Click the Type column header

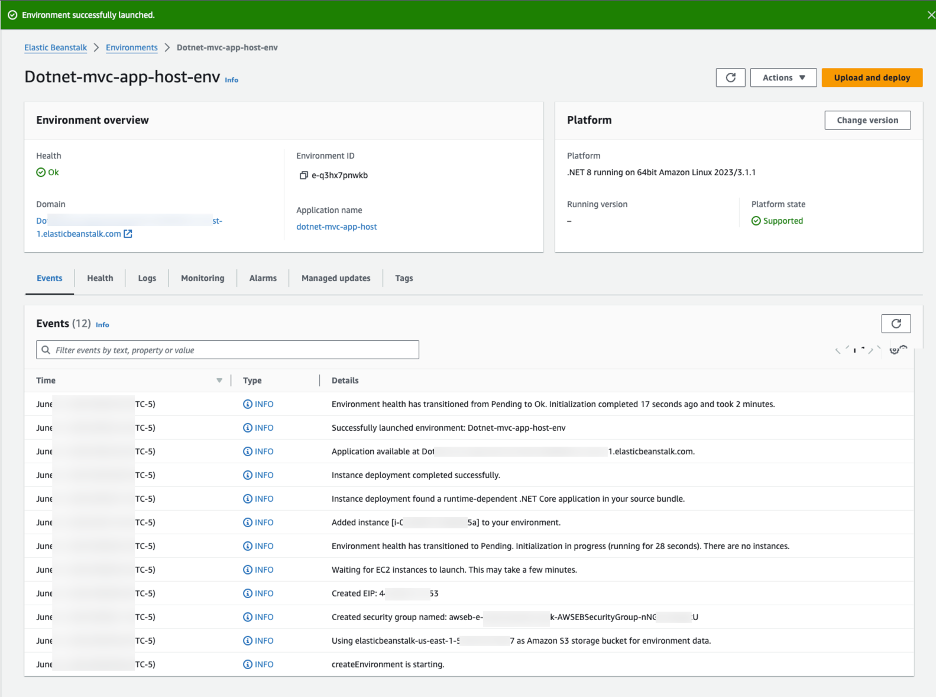pos(253,380)
